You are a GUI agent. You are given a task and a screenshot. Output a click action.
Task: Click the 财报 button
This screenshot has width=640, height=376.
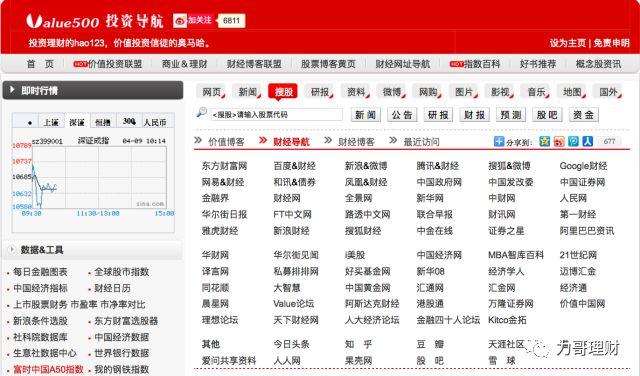[x=474, y=115]
